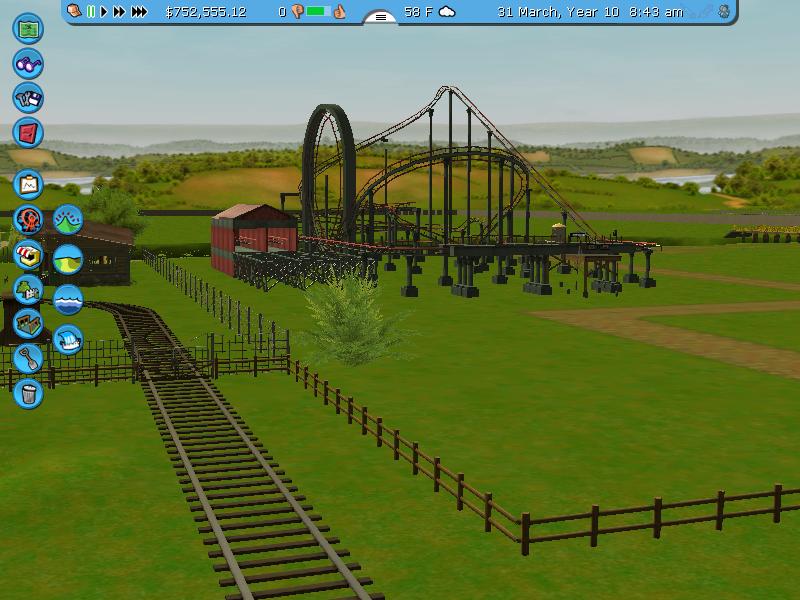This screenshot has width=800, height=600.
Task: Choose the water placement tool
Action: click(68, 299)
